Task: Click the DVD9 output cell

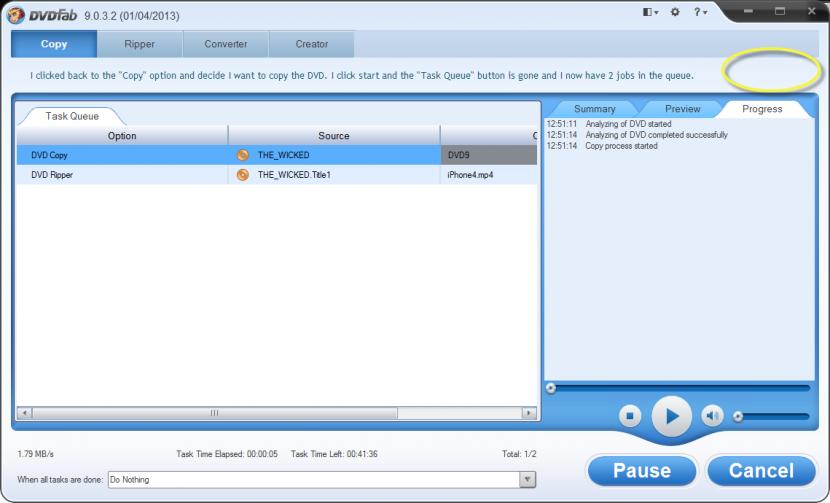Action: pos(489,155)
